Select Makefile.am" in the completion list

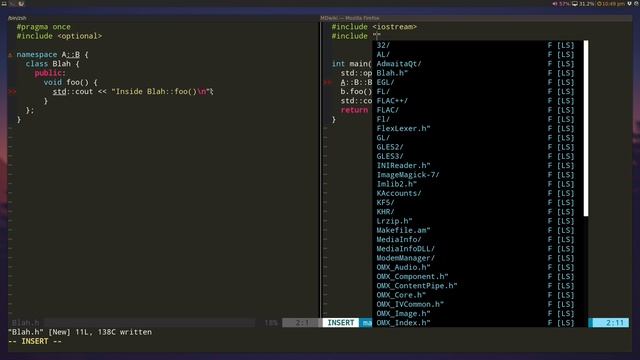(x=478, y=230)
